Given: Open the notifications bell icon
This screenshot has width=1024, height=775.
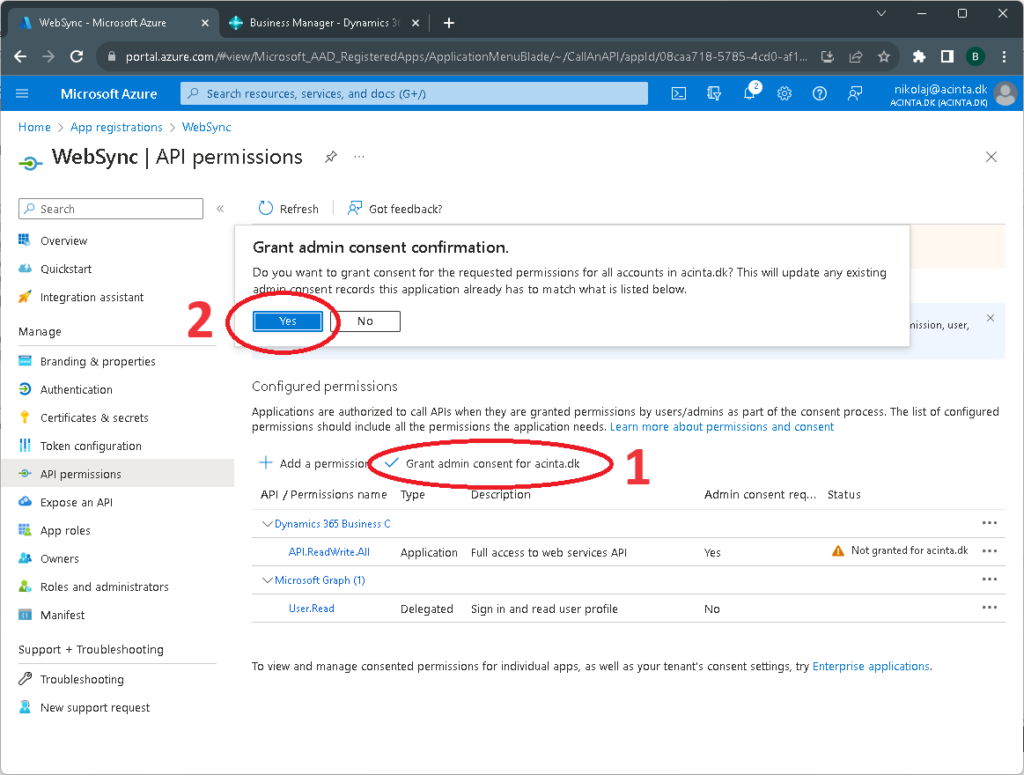Looking at the screenshot, I should (x=749, y=93).
